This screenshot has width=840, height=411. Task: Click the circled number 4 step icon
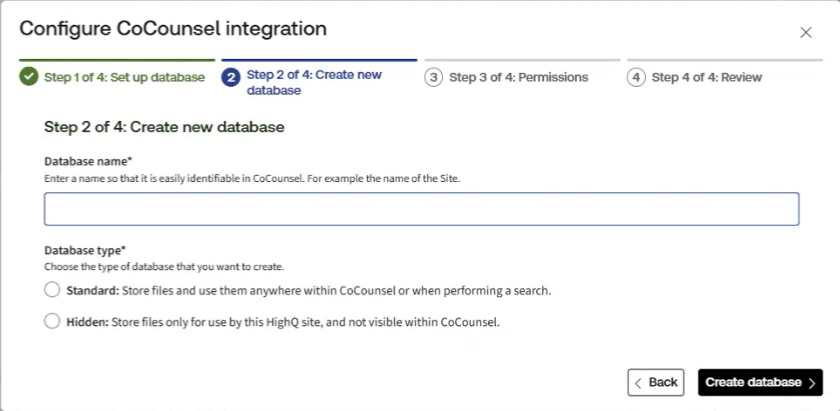click(637, 77)
